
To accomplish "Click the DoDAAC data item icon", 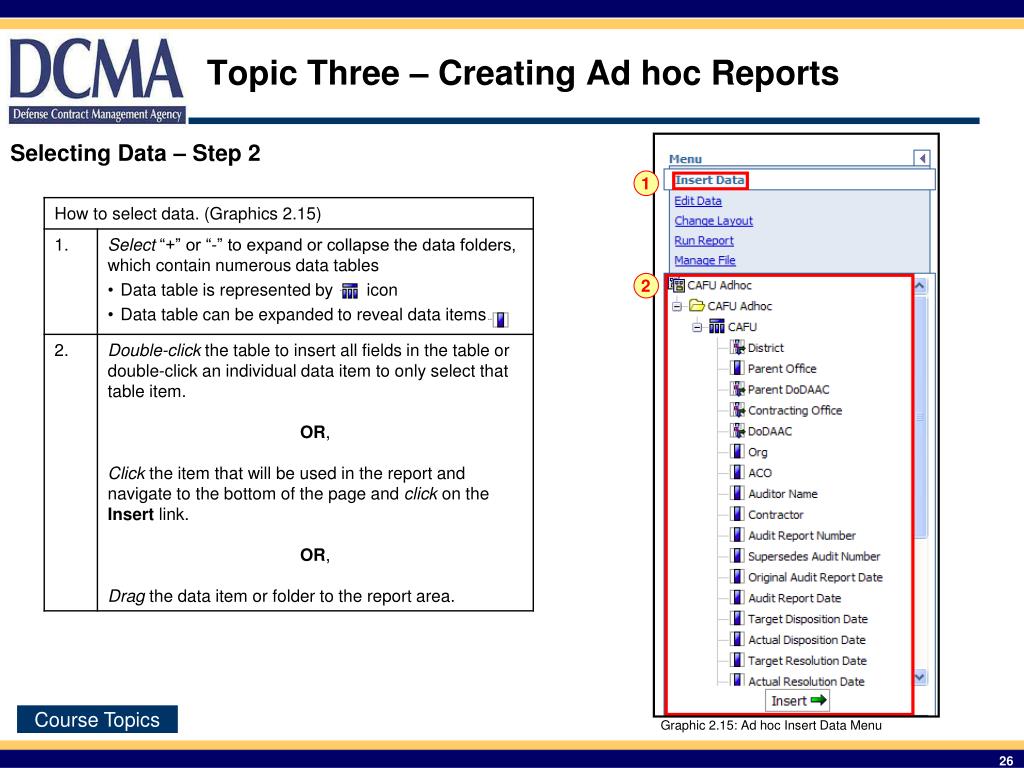I will point(737,431).
